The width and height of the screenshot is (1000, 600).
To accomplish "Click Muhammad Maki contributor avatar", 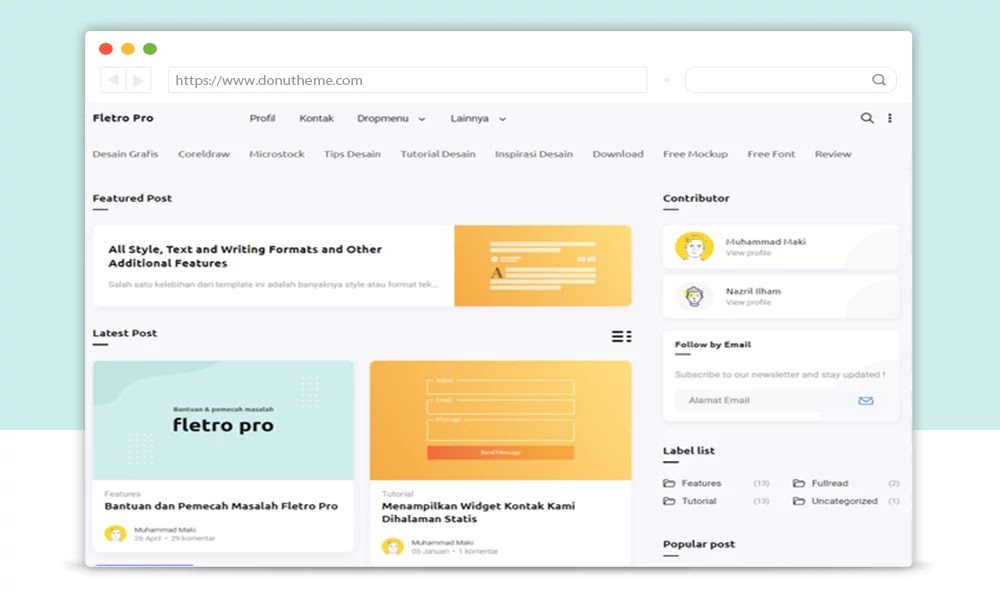I will pos(694,247).
